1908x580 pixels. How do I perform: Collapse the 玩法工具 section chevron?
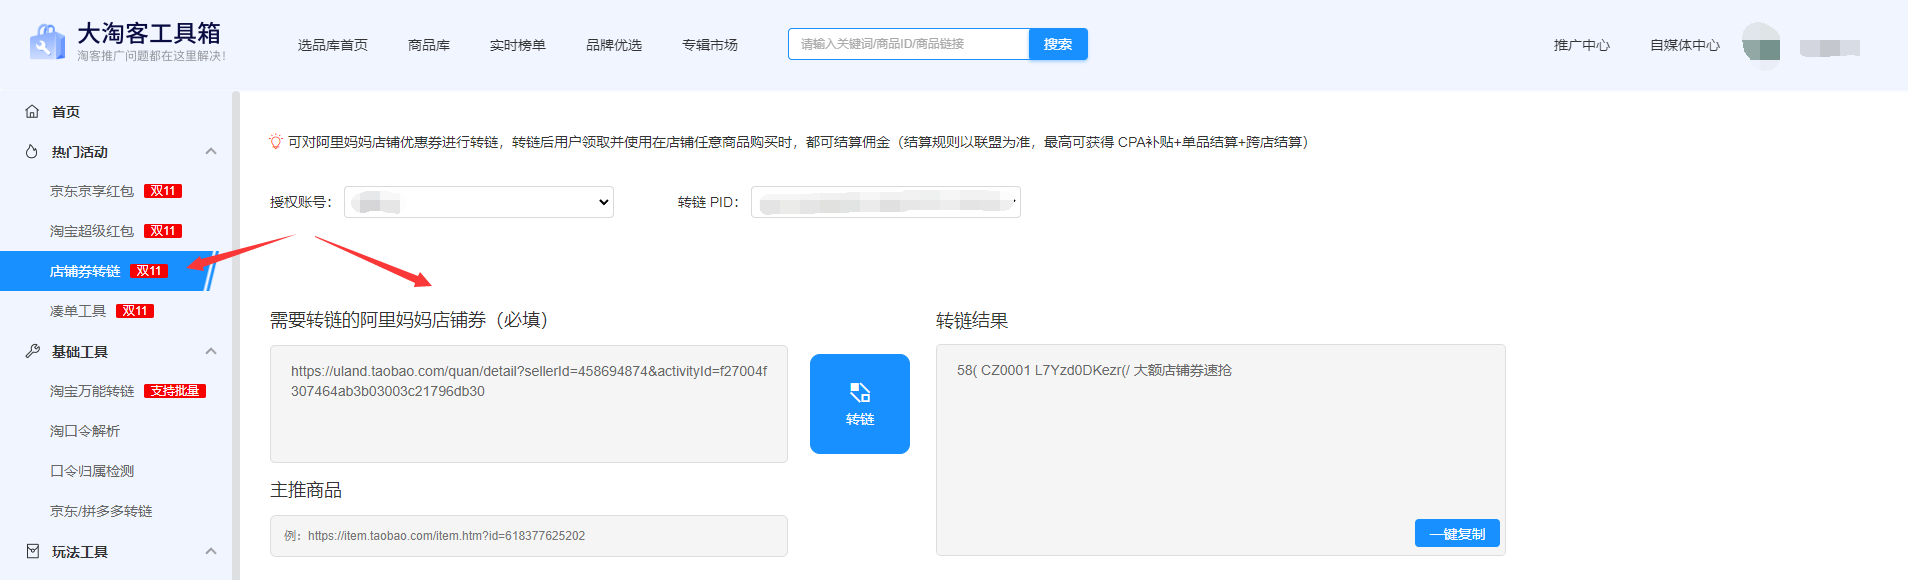tap(211, 552)
